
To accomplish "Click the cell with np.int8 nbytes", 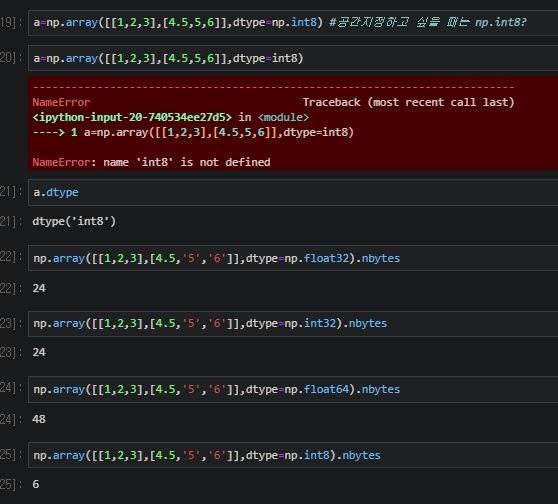I will (293, 455).
